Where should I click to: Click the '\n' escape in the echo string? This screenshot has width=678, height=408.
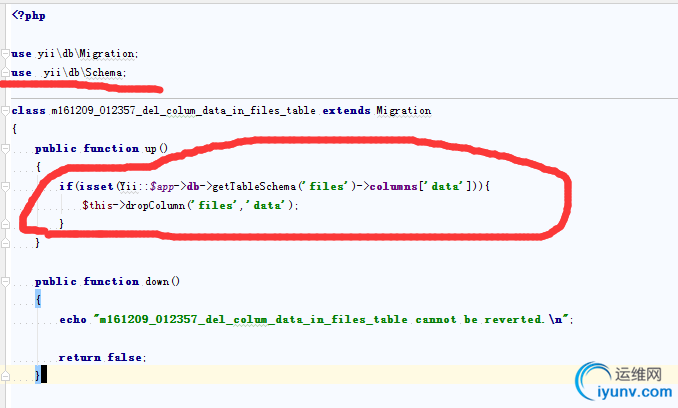pyautogui.click(x=556, y=319)
